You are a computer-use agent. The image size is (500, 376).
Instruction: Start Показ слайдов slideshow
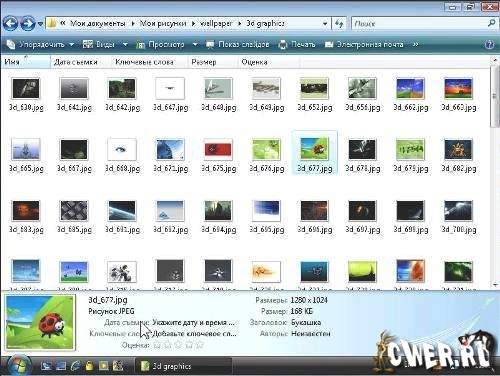point(237,44)
